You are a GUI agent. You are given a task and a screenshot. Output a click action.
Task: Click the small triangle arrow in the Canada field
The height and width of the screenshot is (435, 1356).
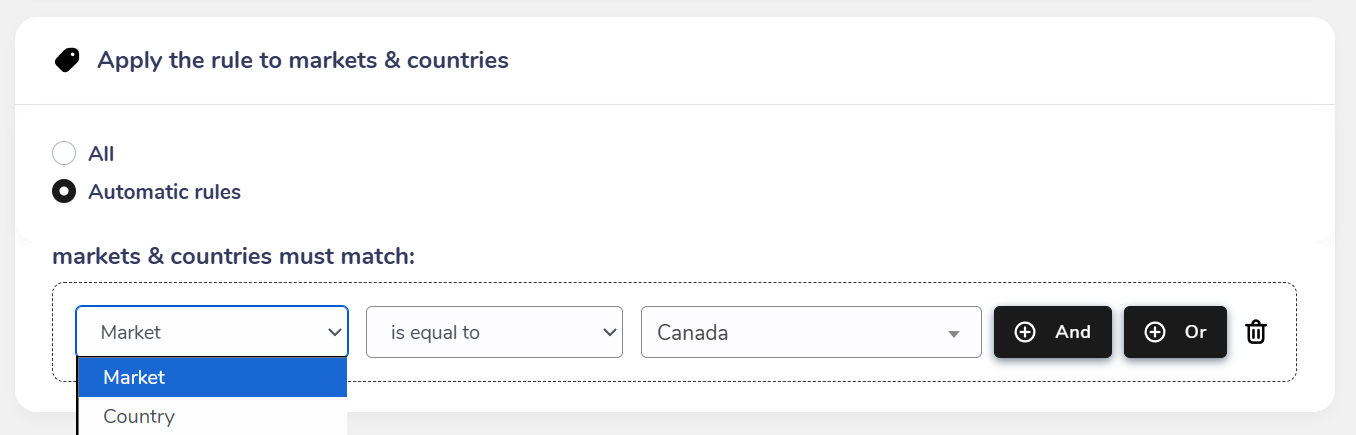(x=954, y=334)
